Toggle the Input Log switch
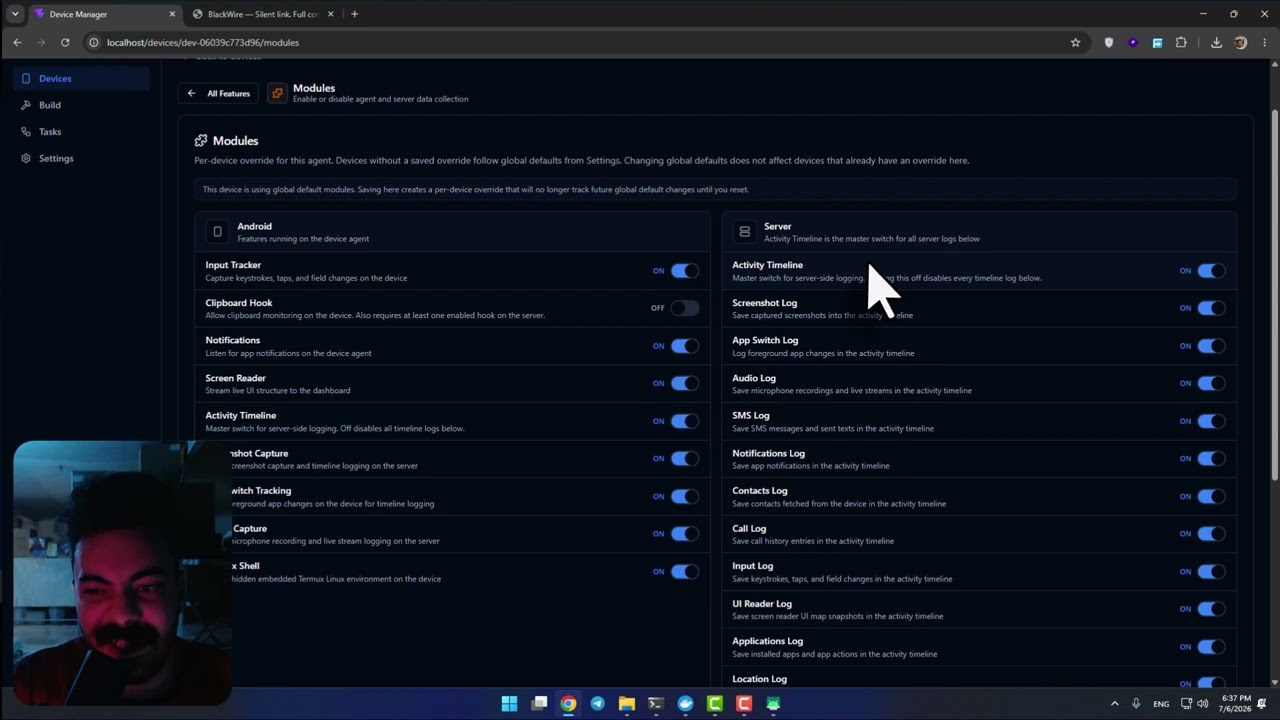Image resolution: width=1280 pixels, height=720 pixels. click(x=1211, y=572)
